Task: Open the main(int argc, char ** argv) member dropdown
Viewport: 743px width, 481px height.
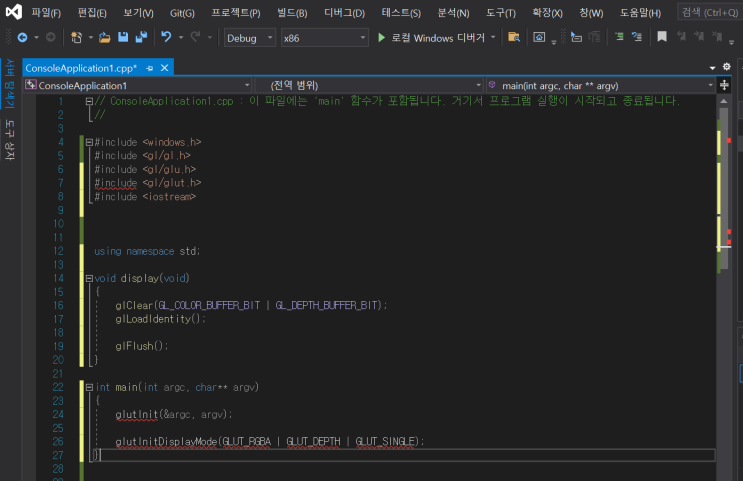Action: point(601,85)
